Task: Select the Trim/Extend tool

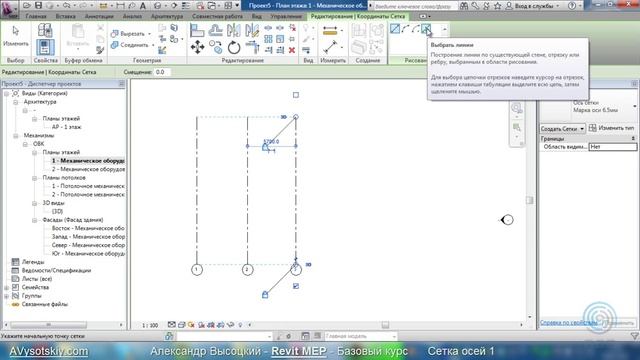Action: [252, 47]
